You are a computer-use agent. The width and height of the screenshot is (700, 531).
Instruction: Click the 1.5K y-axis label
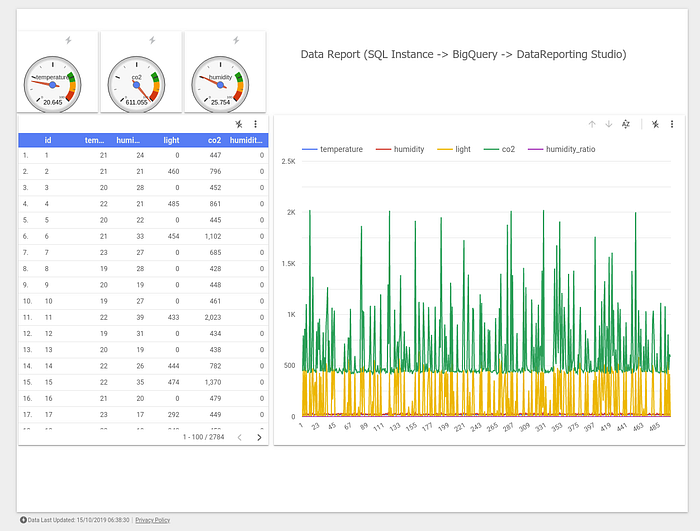tap(288, 263)
